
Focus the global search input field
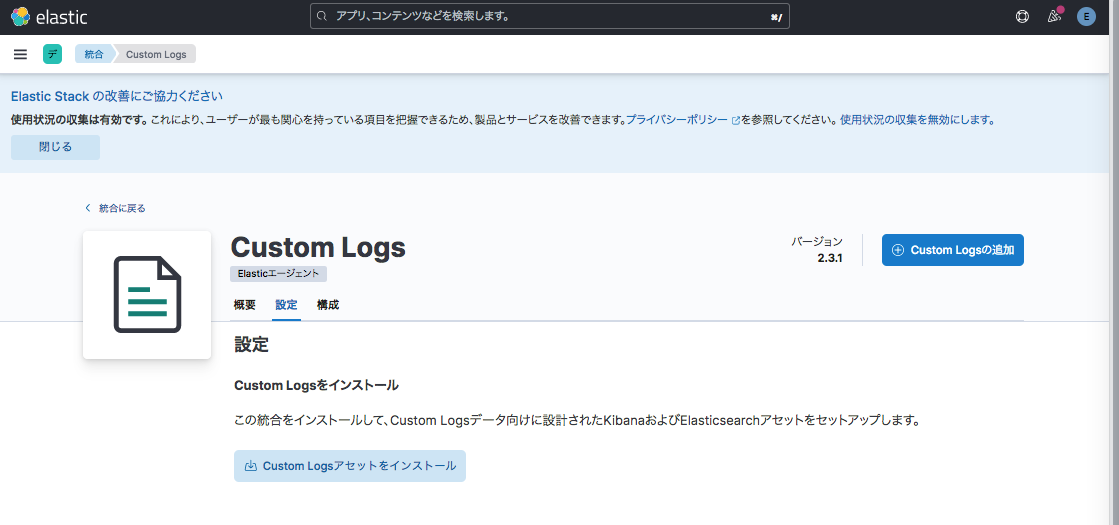[x=550, y=17]
